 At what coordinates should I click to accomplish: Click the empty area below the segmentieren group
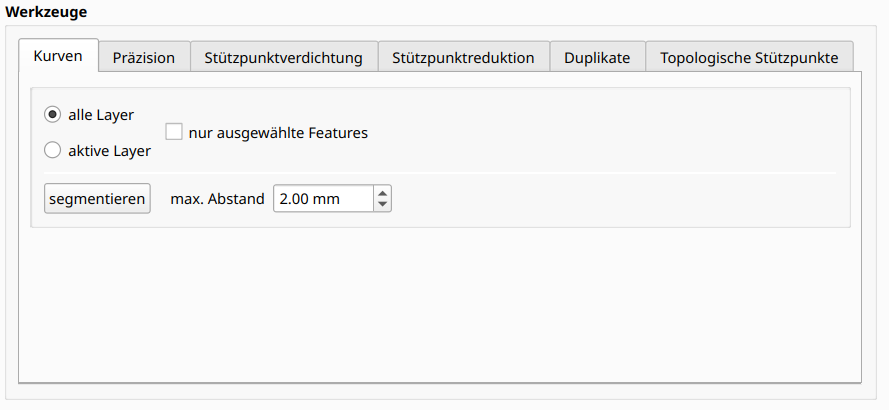pyautogui.click(x=440, y=300)
